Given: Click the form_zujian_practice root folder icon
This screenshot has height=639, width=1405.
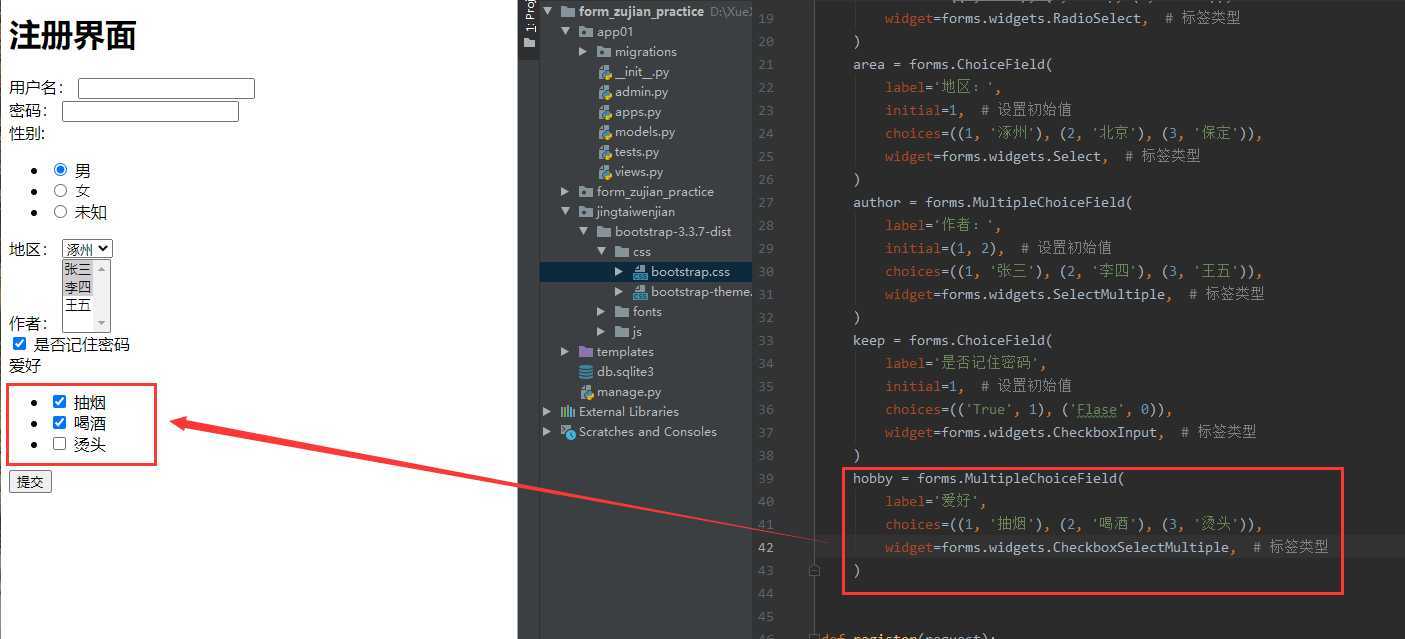Looking at the screenshot, I should click(568, 12).
